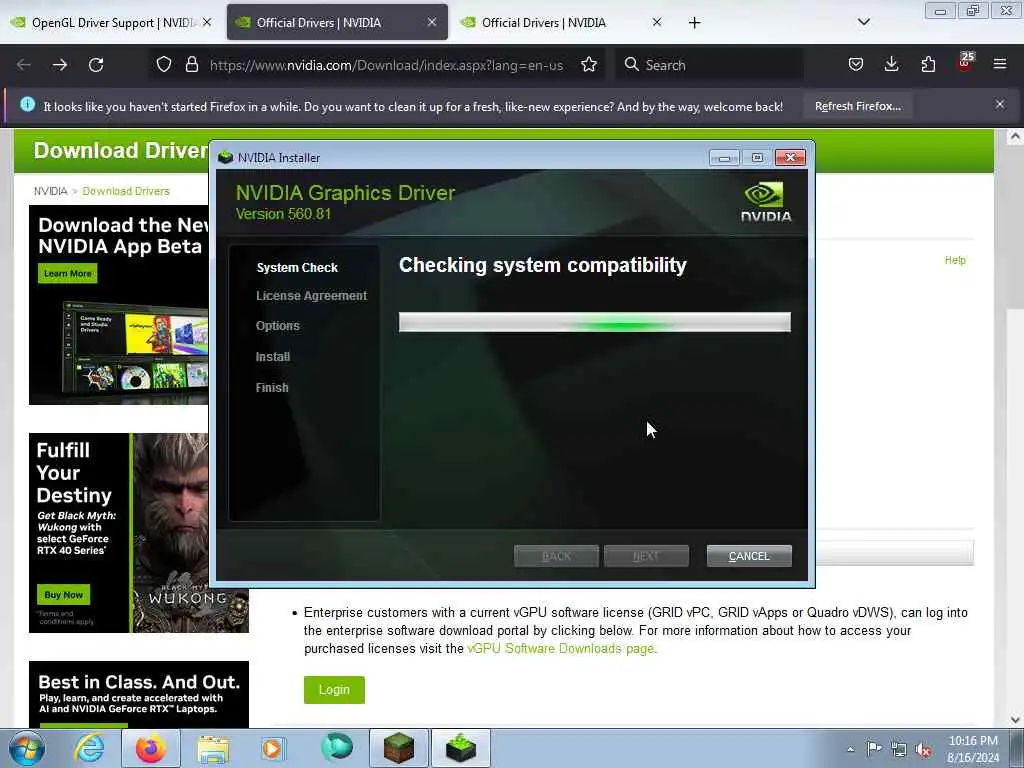
Task: Open the Firefox hamburger menu
Action: point(1000,64)
